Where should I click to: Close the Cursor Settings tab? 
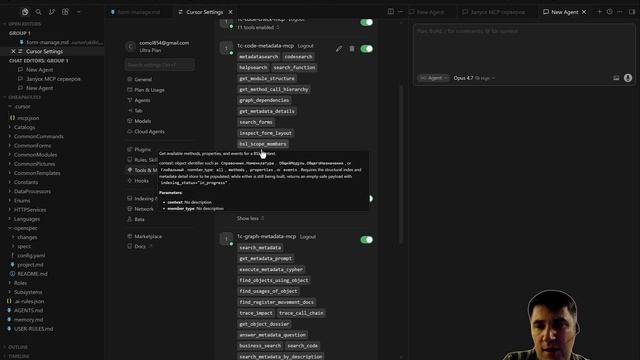pos(230,12)
